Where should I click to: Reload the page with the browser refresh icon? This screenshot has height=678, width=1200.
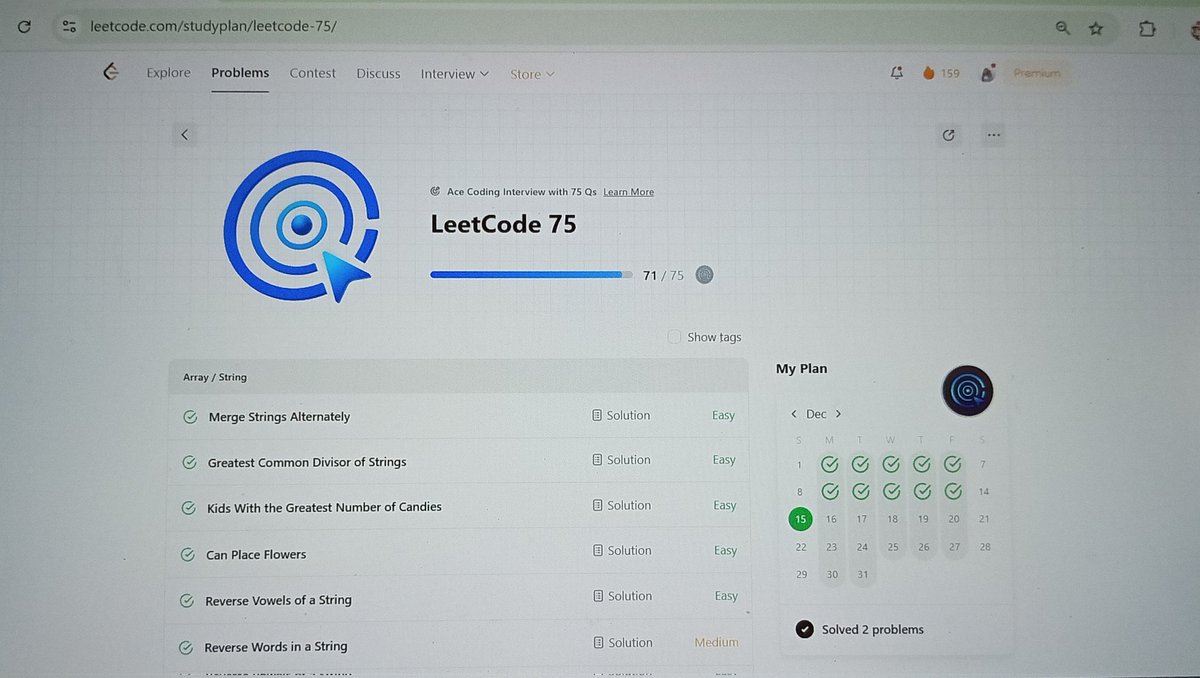(x=24, y=27)
